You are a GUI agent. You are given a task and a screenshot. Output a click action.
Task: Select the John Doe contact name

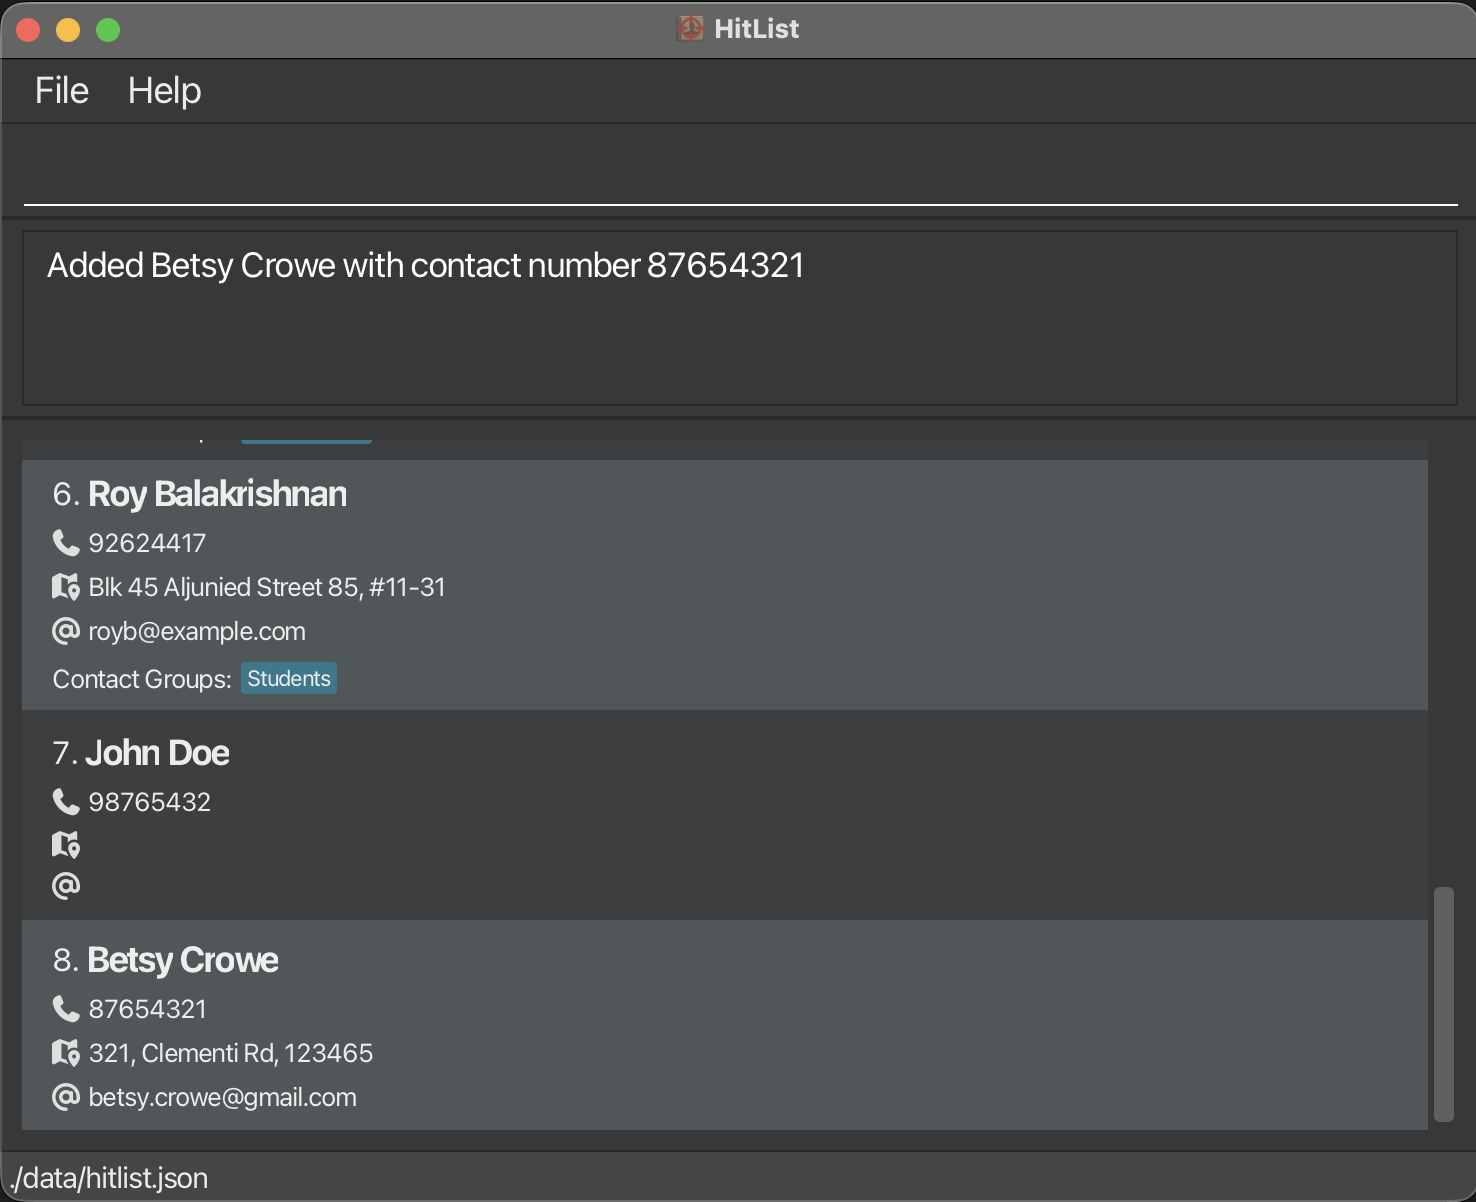[x=158, y=753]
